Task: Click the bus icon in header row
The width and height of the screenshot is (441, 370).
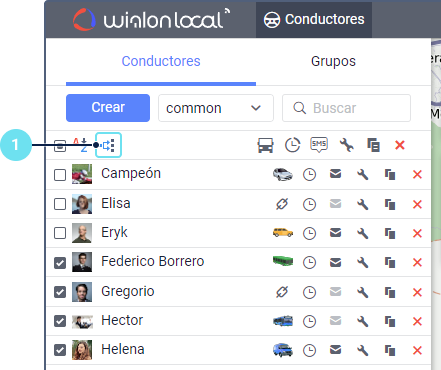Action: tap(265, 145)
